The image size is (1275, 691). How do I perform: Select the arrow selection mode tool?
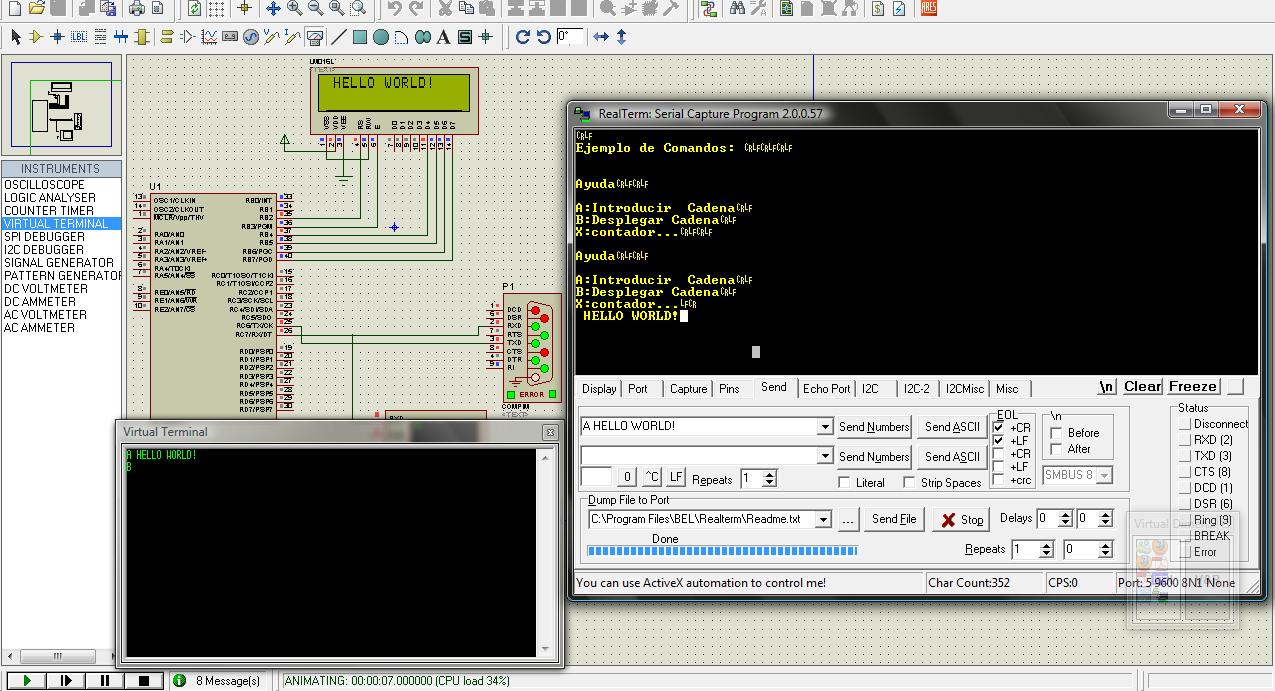(x=15, y=37)
